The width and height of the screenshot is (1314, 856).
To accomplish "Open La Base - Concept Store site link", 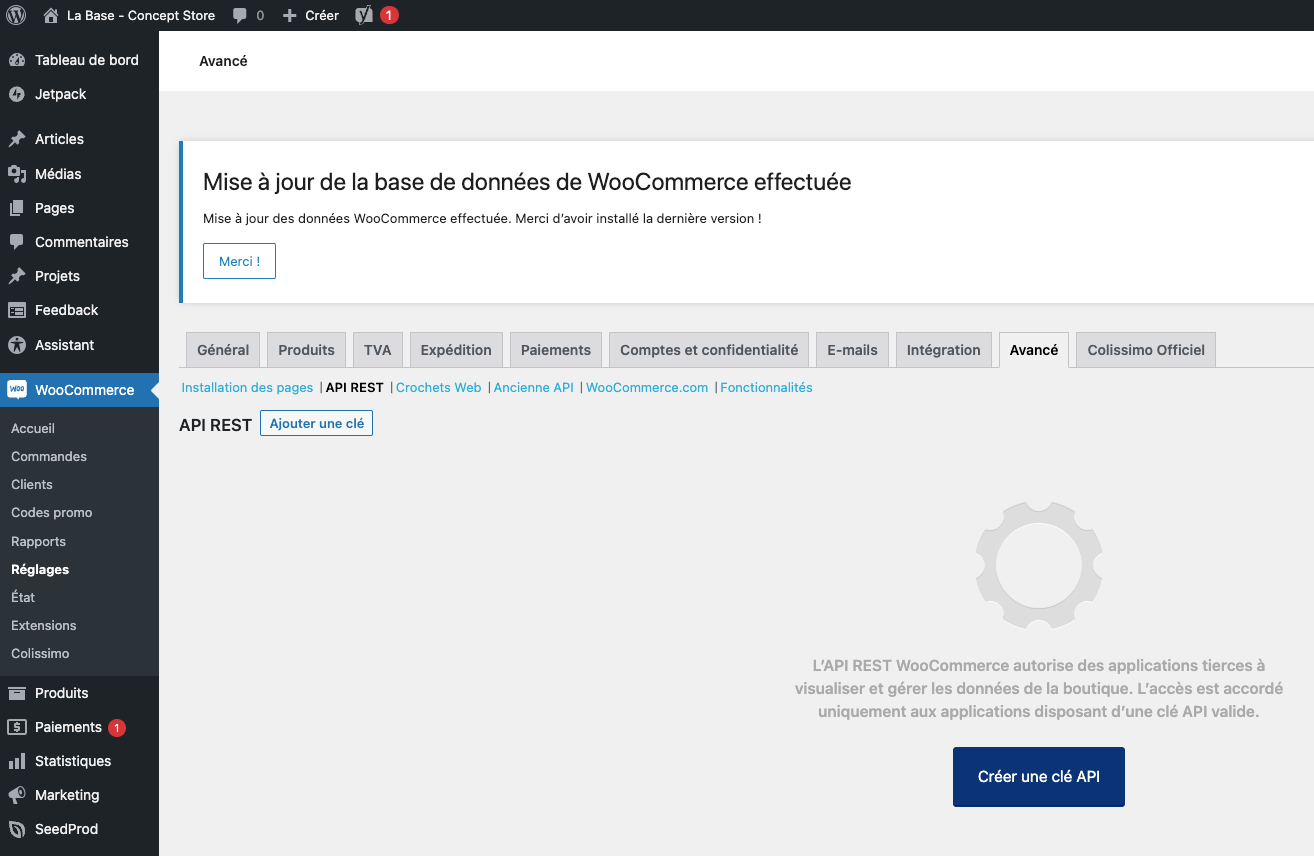I will [141, 15].
